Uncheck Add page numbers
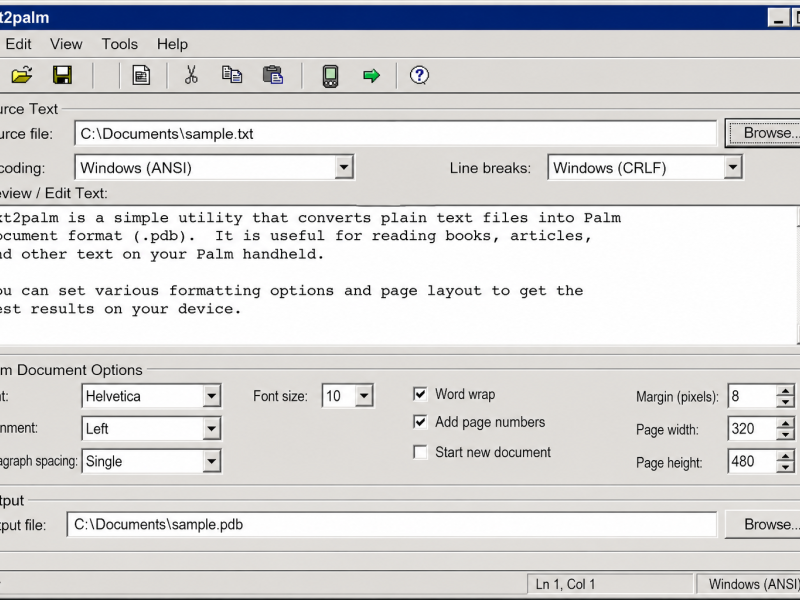Image resolution: width=800 pixels, height=600 pixels. point(420,422)
